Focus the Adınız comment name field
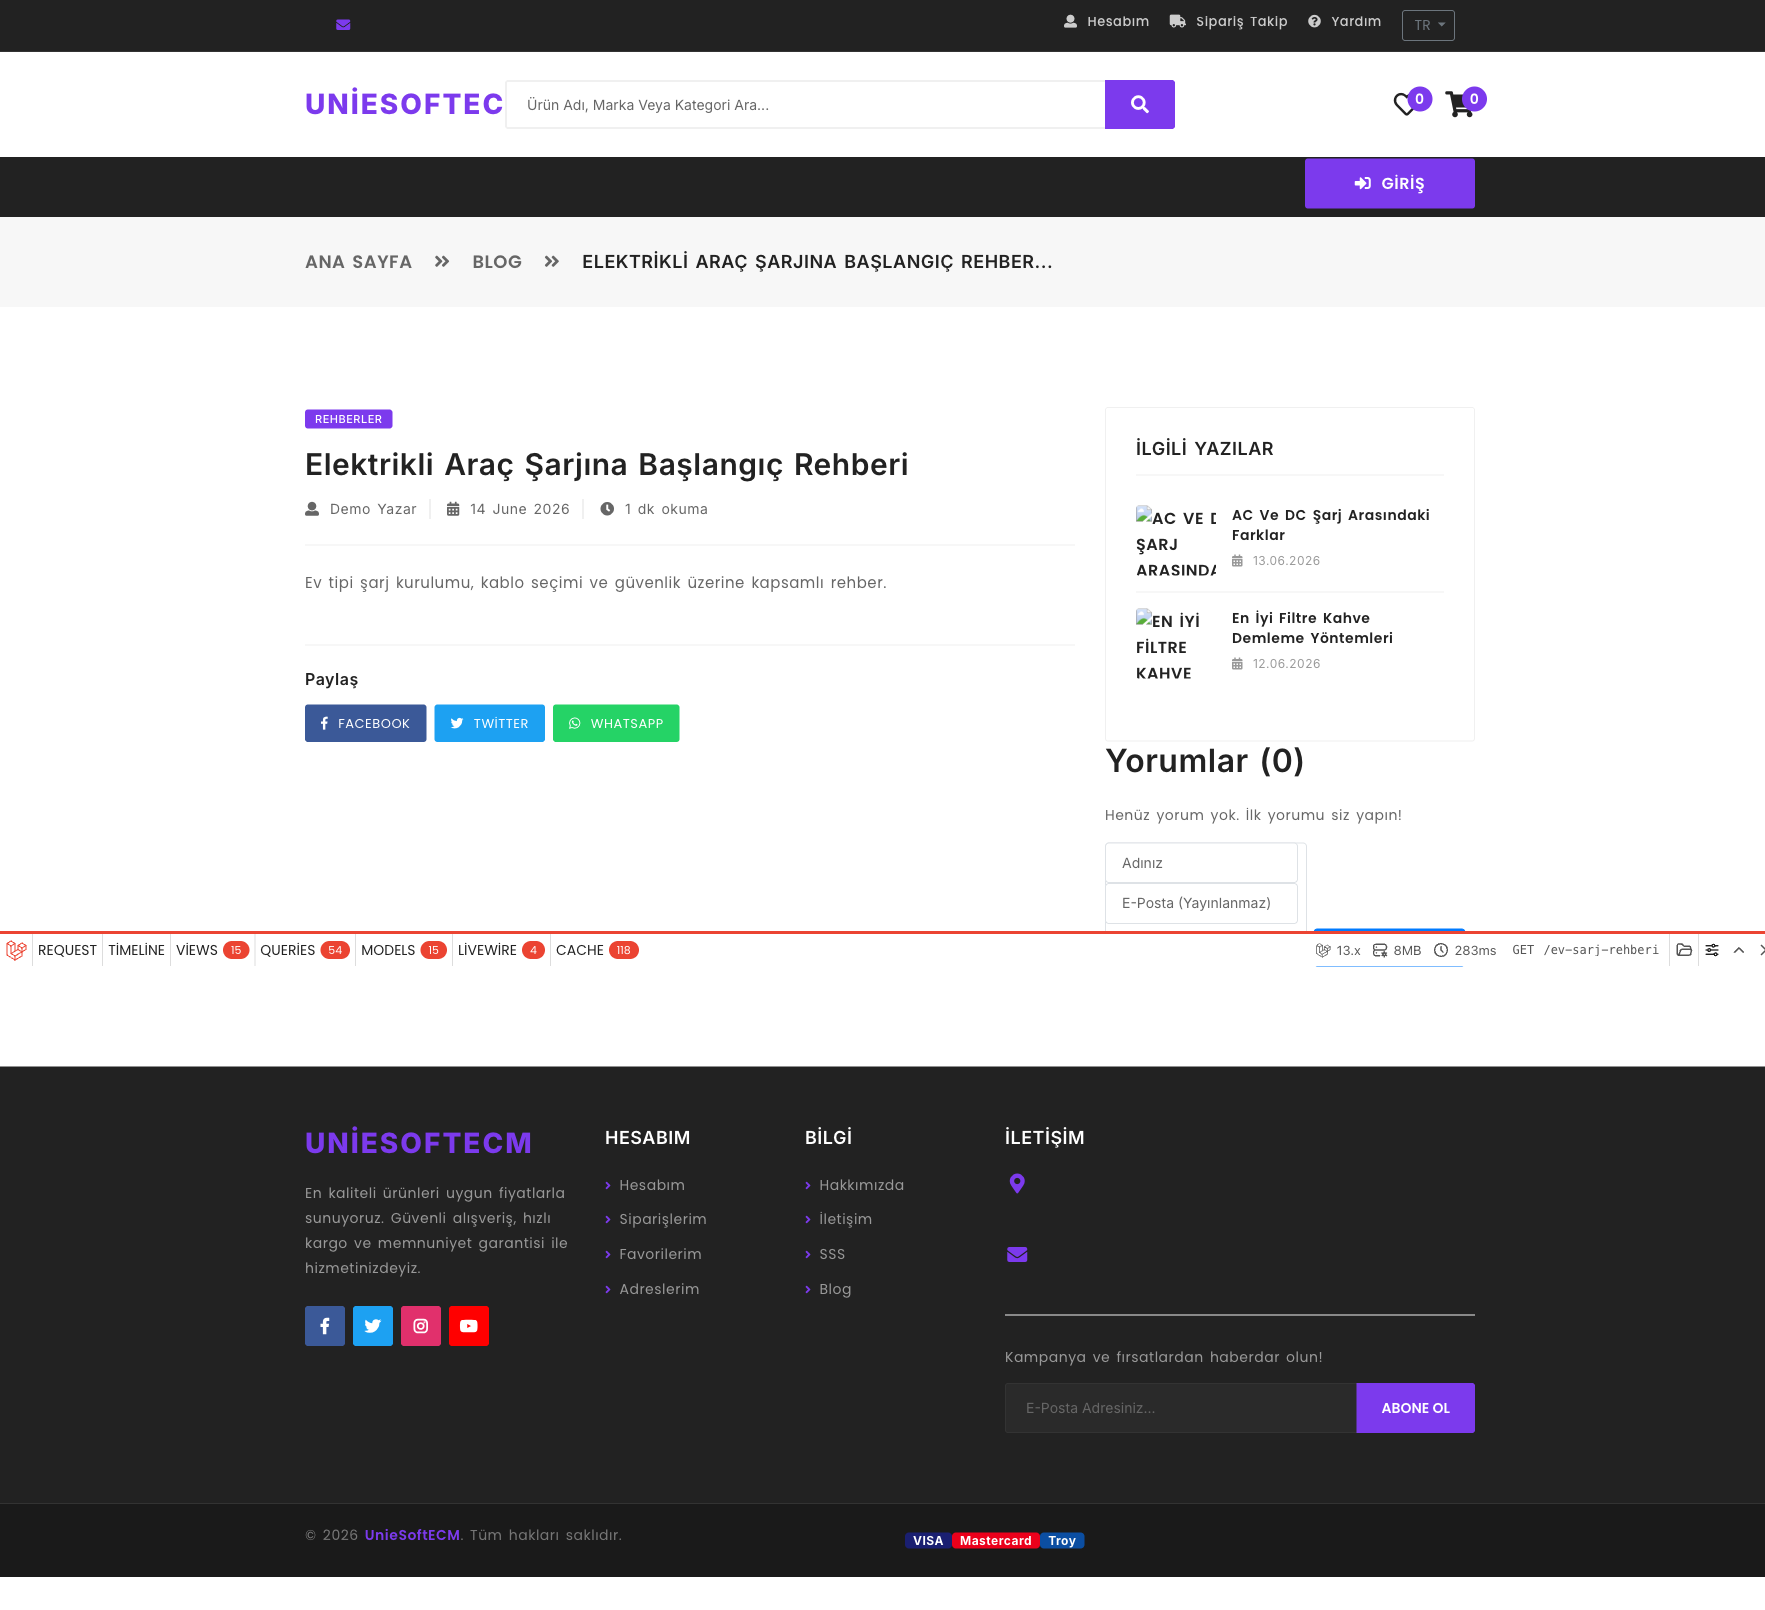Image resolution: width=1765 pixels, height=1610 pixels. coord(1201,863)
